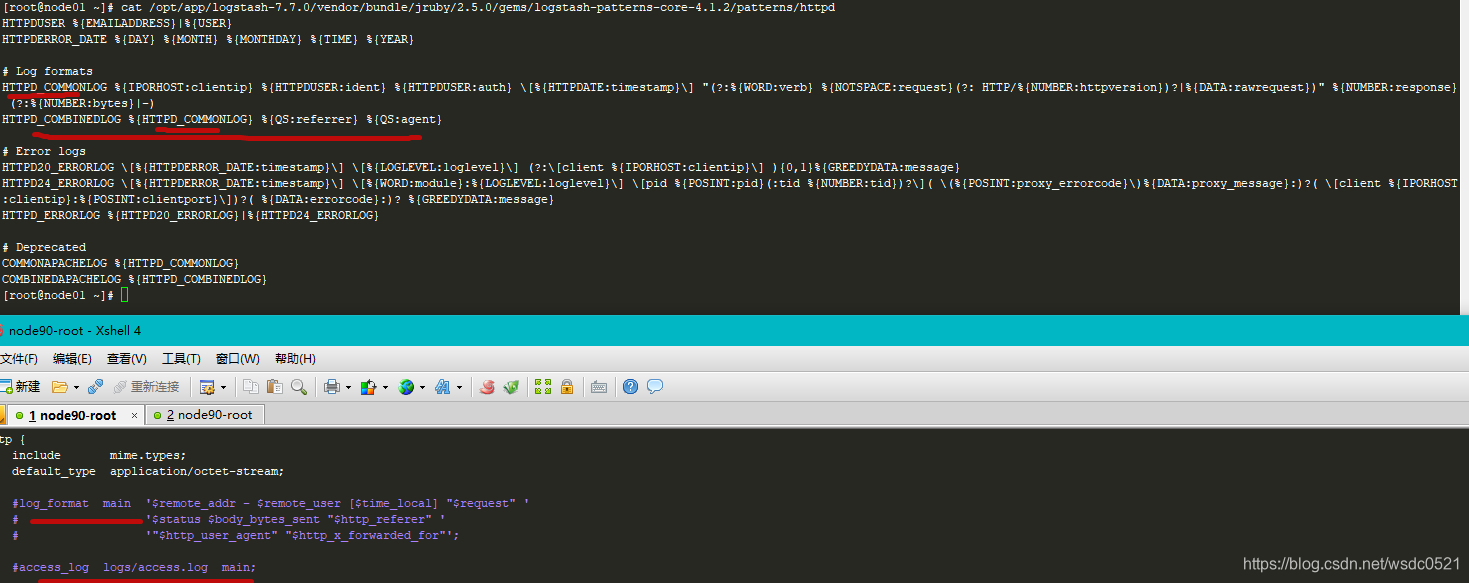The width and height of the screenshot is (1469, 583).
Task: Open the 工具(T) menu
Action: click(x=181, y=359)
